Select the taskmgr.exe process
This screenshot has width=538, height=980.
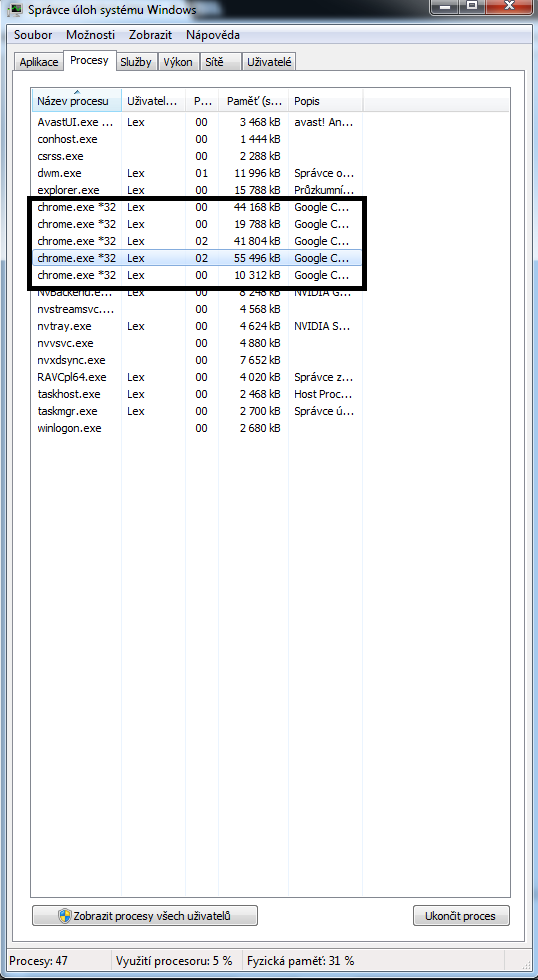point(197,411)
